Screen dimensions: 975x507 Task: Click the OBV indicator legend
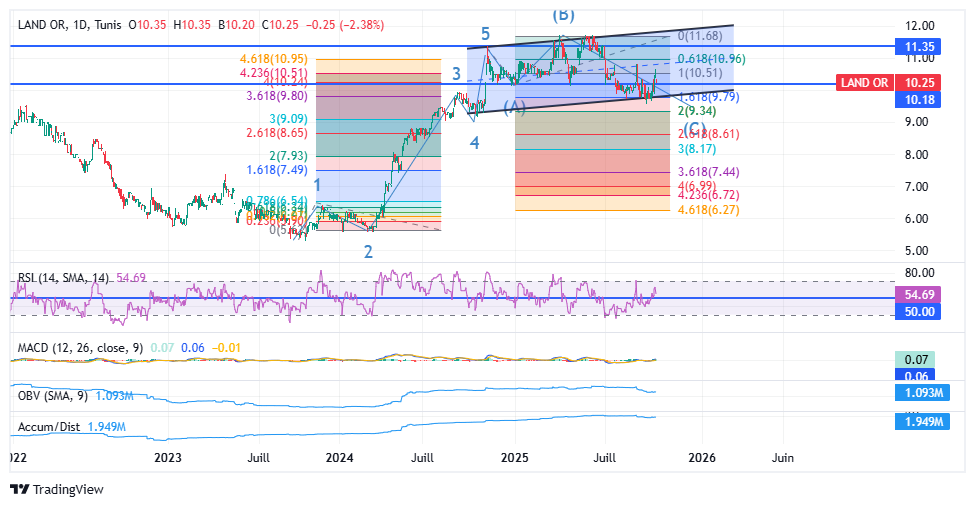click(x=52, y=395)
